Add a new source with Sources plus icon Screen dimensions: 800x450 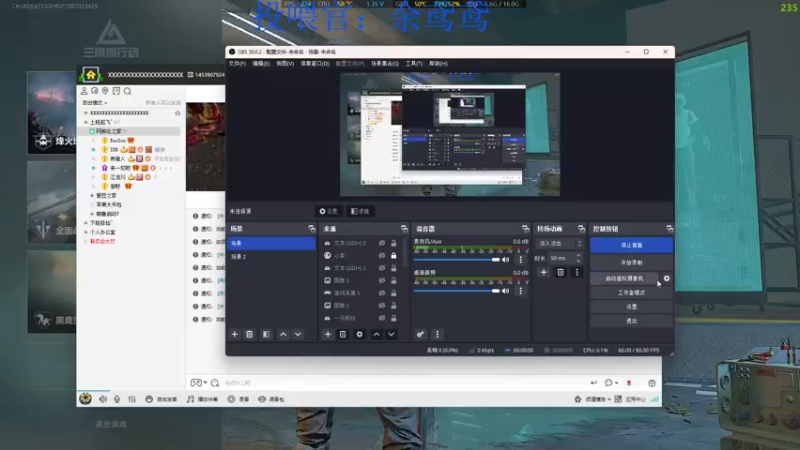point(328,334)
